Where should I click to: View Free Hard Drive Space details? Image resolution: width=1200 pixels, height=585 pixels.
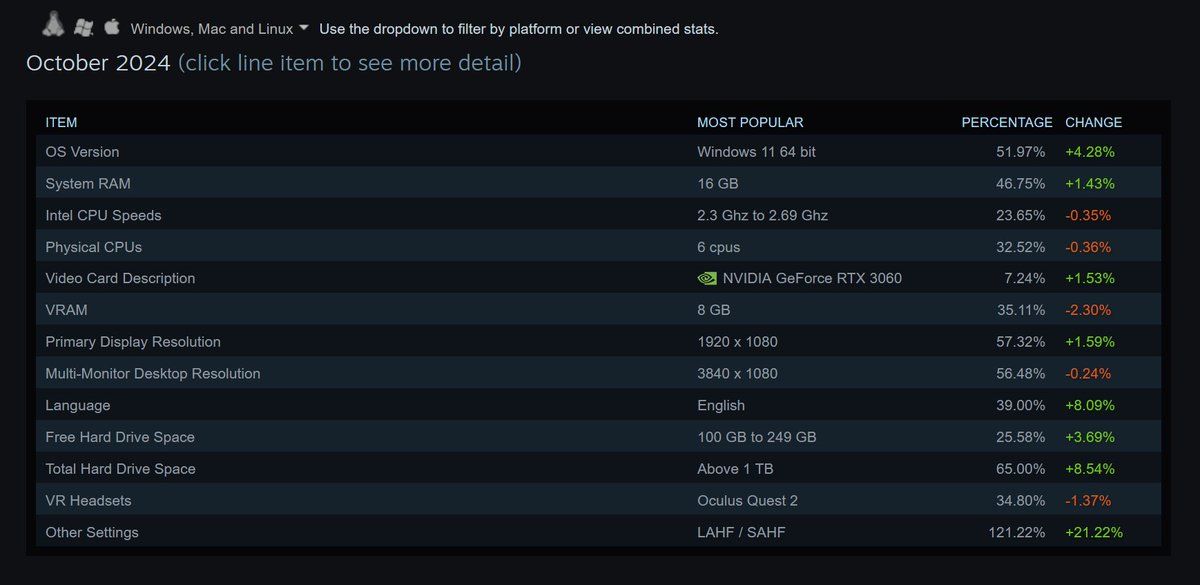[x=598, y=437]
